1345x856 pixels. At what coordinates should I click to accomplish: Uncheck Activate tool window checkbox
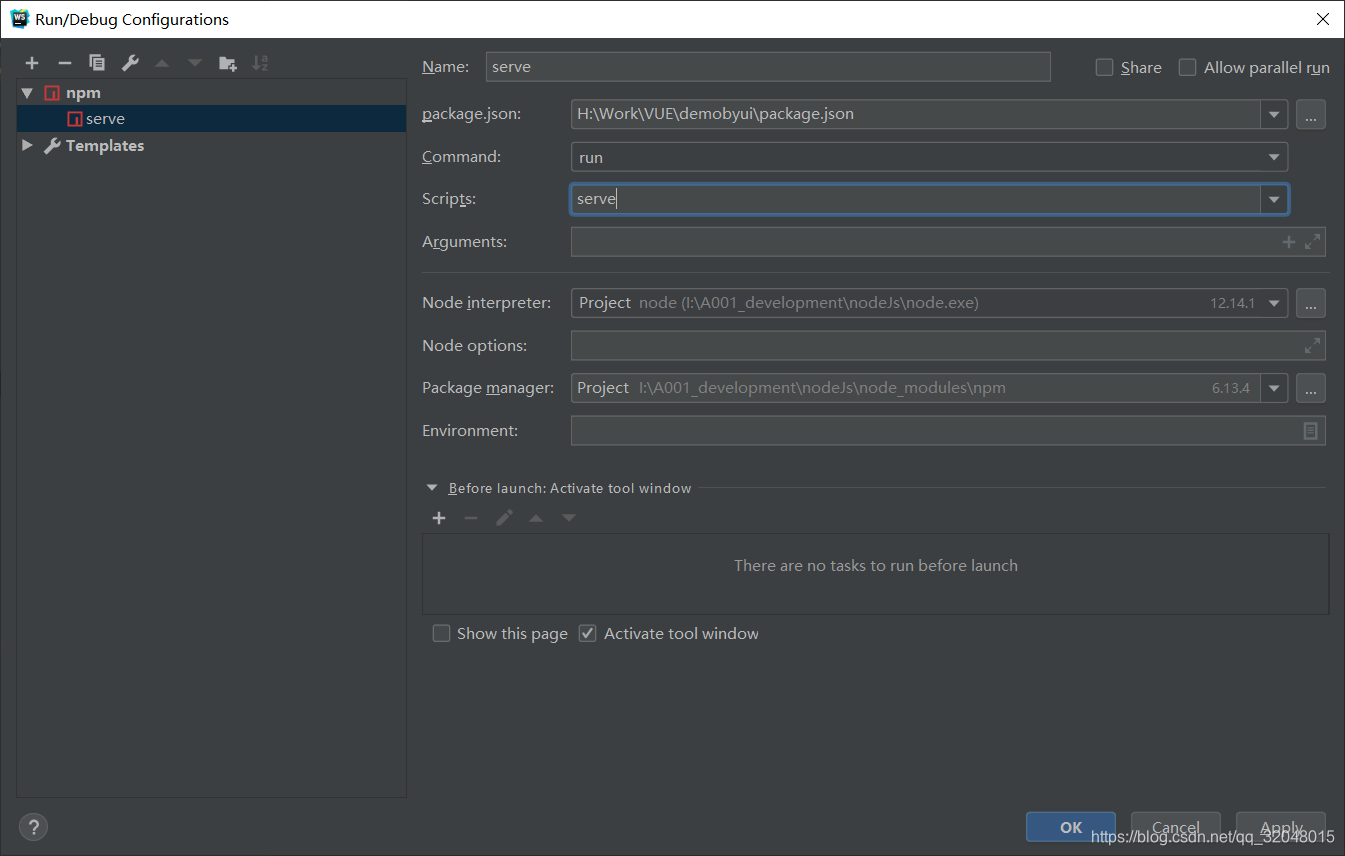tap(588, 633)
